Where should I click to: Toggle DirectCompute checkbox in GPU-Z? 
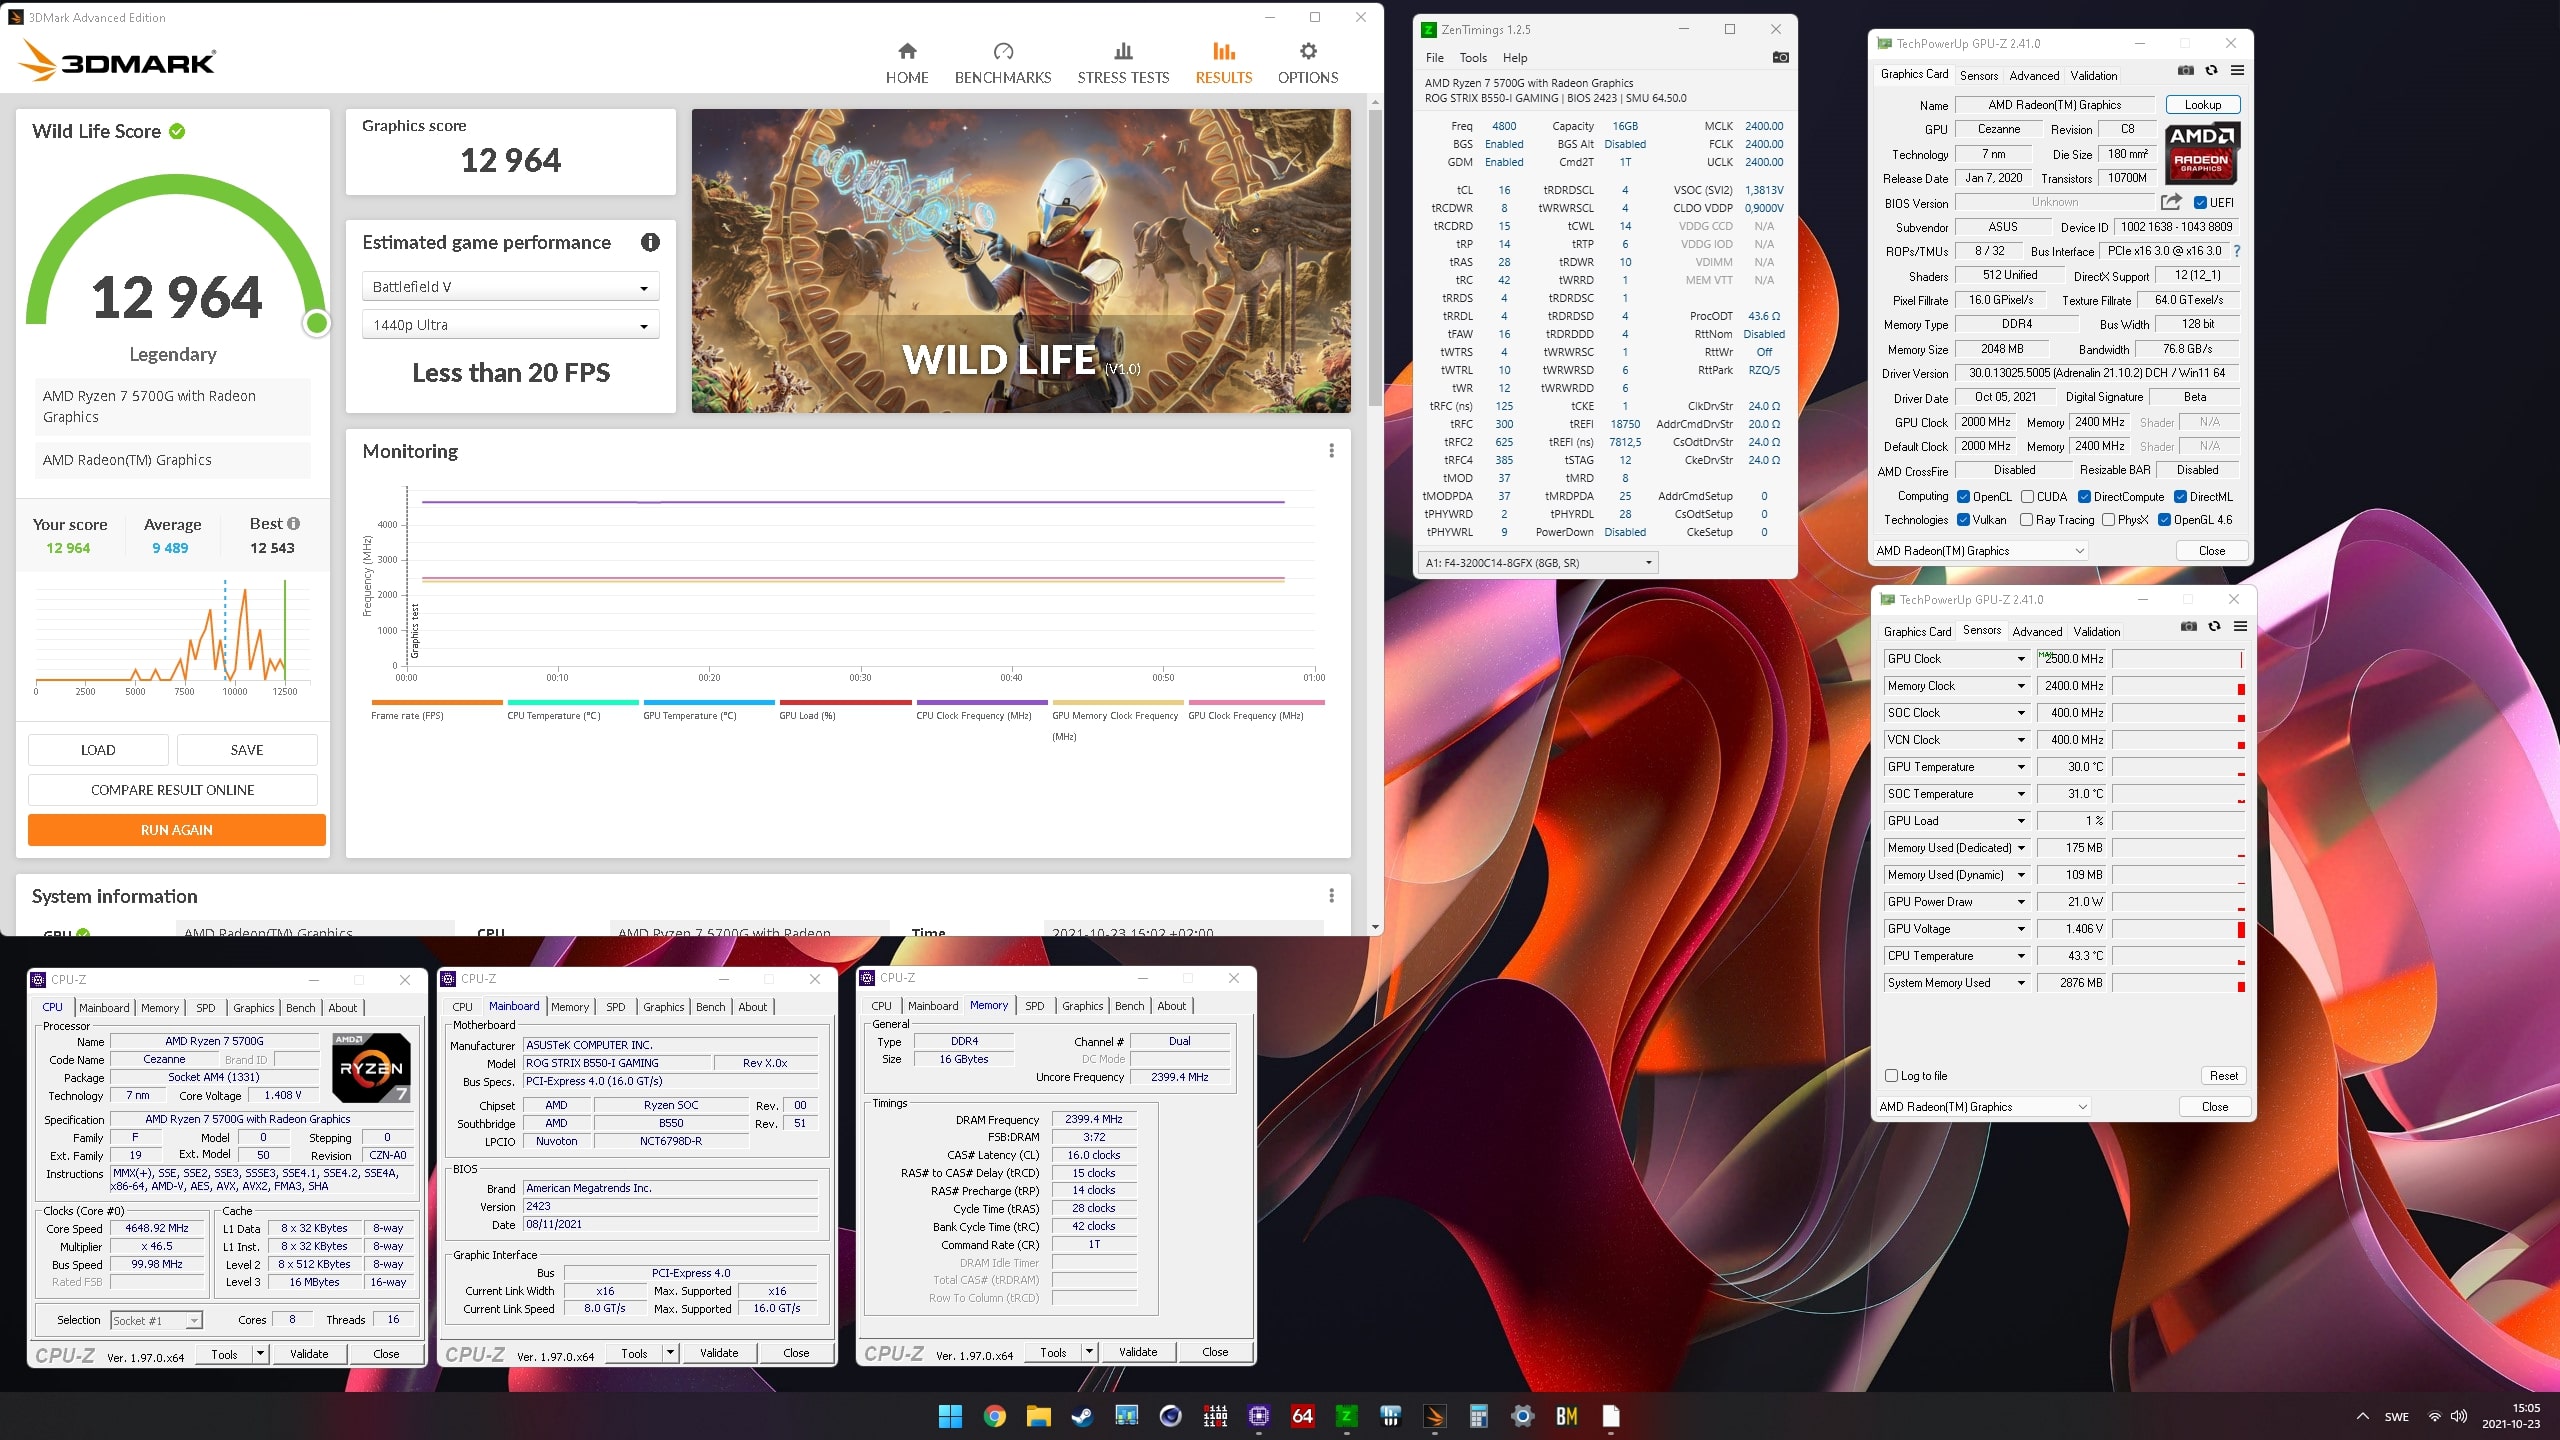(x=2084, y=497)
